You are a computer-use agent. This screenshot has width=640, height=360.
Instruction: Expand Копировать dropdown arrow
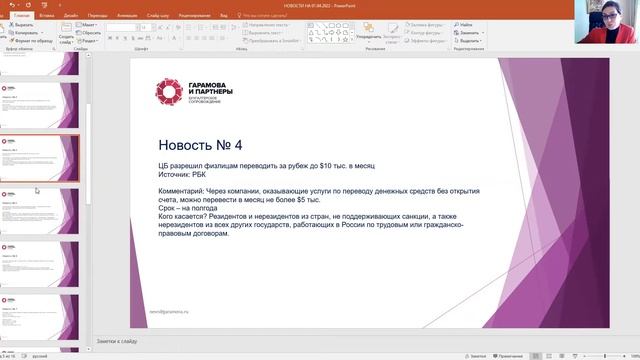(42, 33)
